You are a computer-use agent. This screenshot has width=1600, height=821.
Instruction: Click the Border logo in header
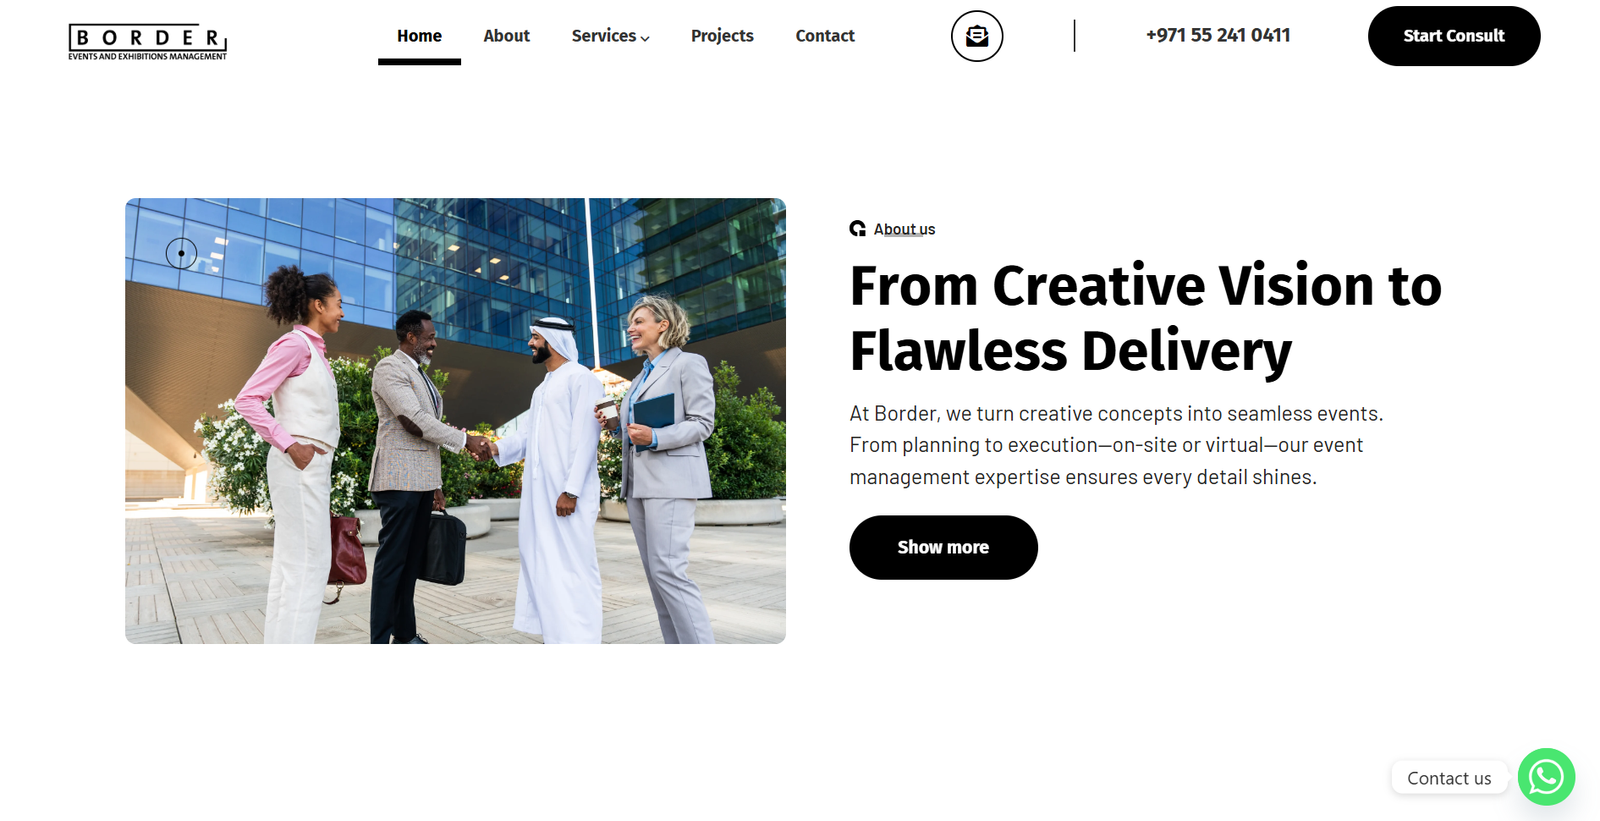[x=148, y=42]
